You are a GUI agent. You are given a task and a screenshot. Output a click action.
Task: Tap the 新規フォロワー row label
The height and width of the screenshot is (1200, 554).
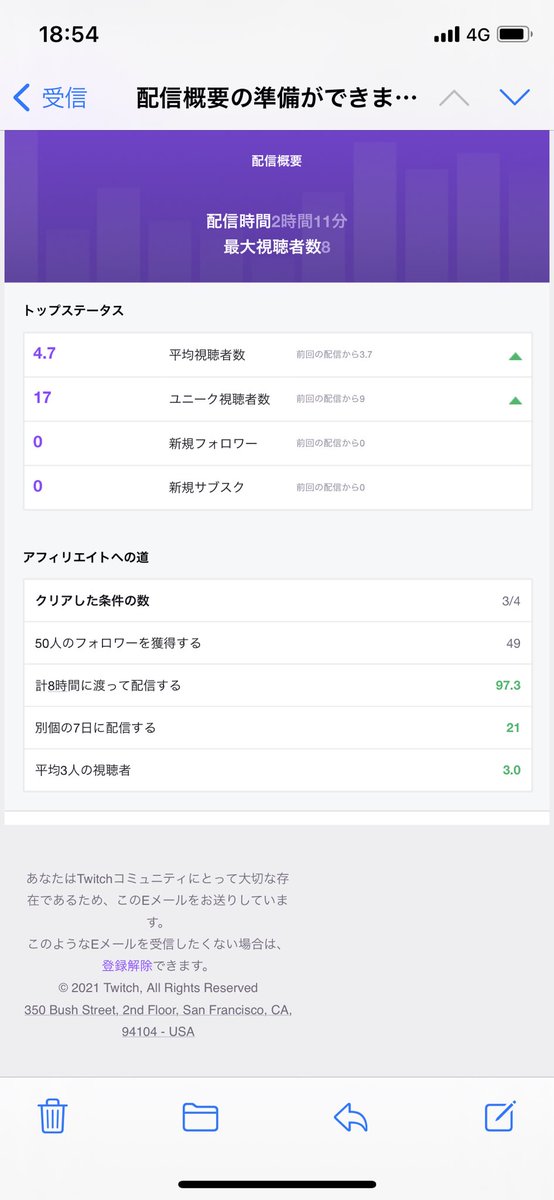point(213,443)
